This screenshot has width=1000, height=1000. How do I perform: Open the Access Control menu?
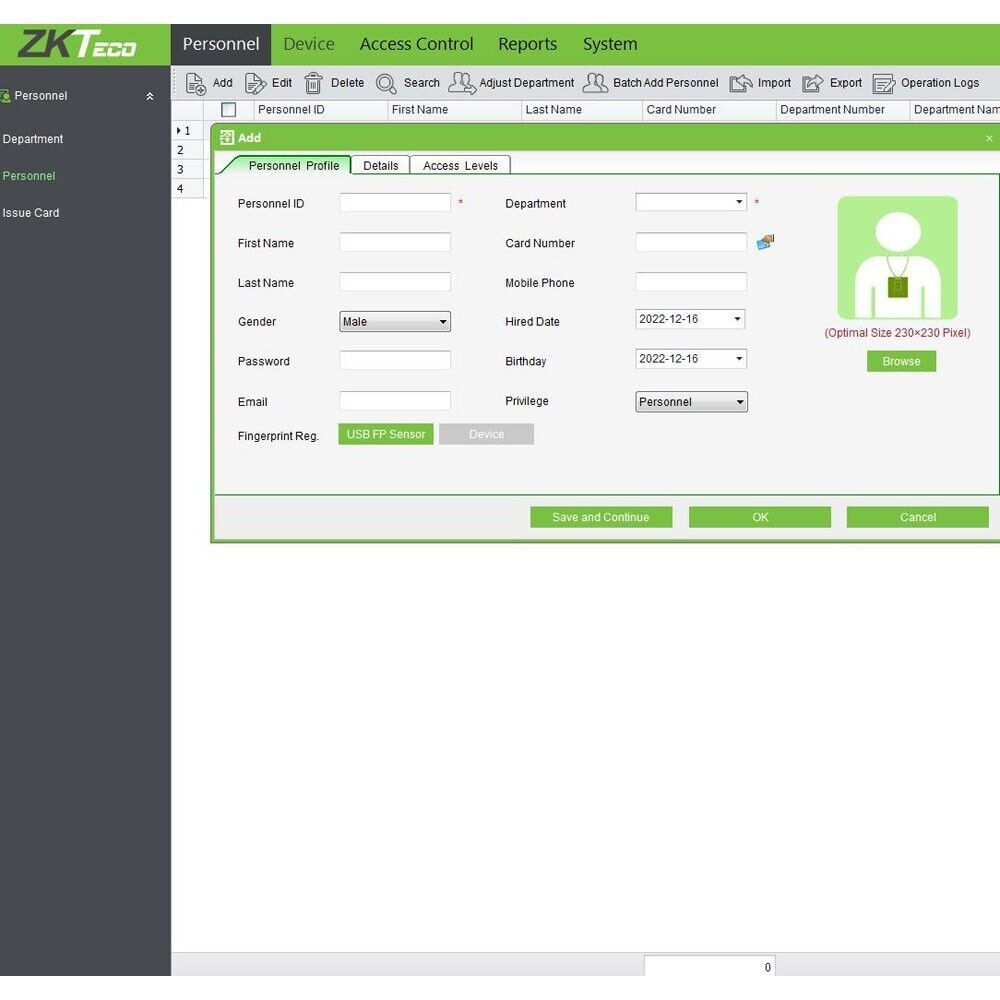point(416,44)
